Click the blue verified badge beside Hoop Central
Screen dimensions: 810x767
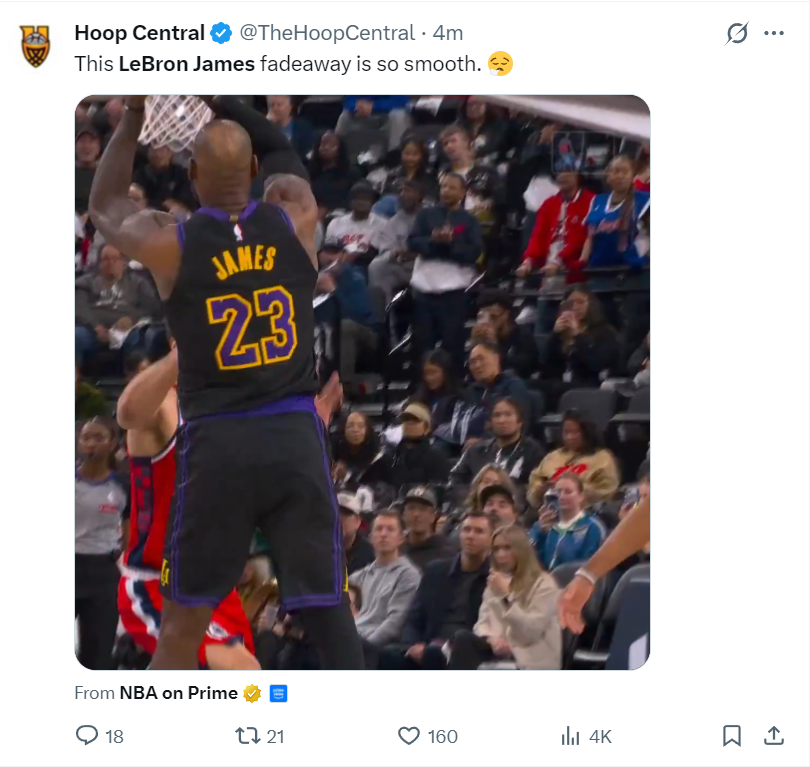tap(221, 33)
